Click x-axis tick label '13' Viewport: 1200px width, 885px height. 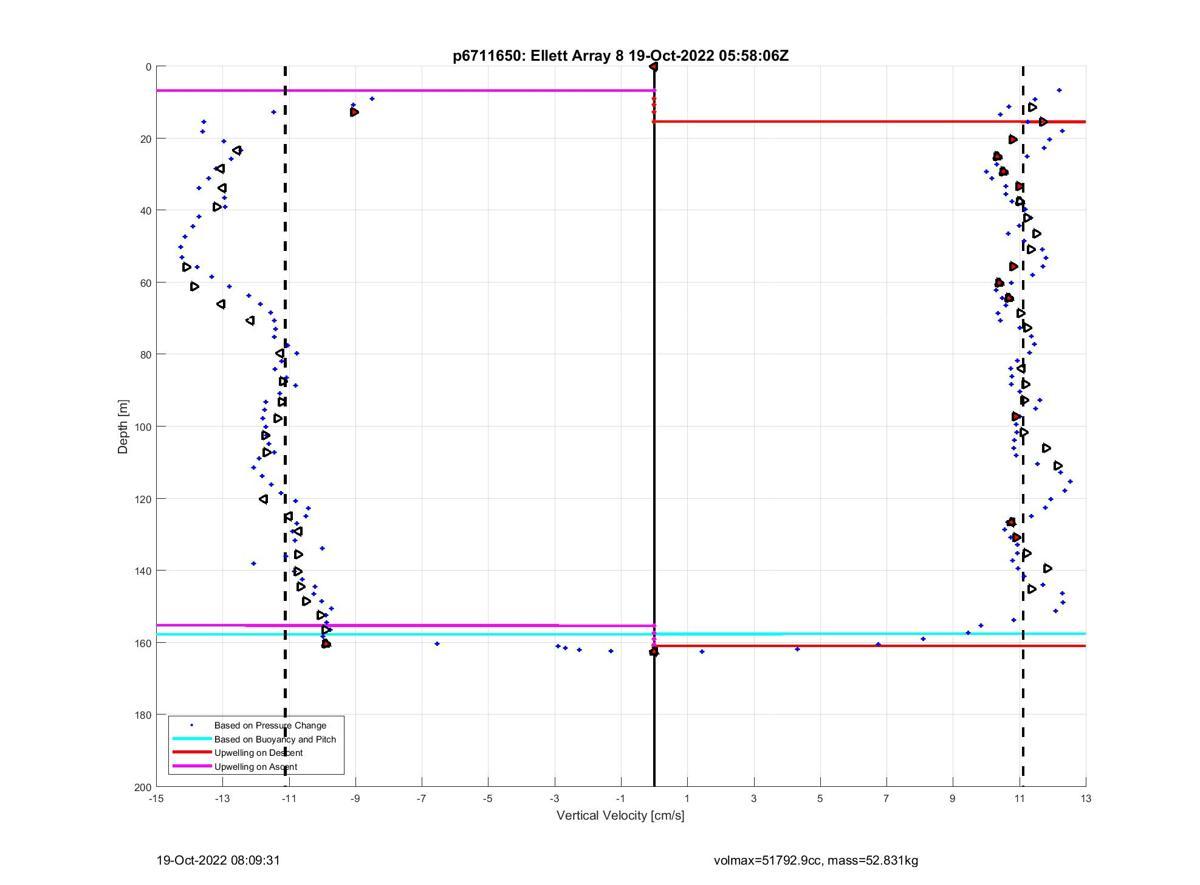[1086, 799]
